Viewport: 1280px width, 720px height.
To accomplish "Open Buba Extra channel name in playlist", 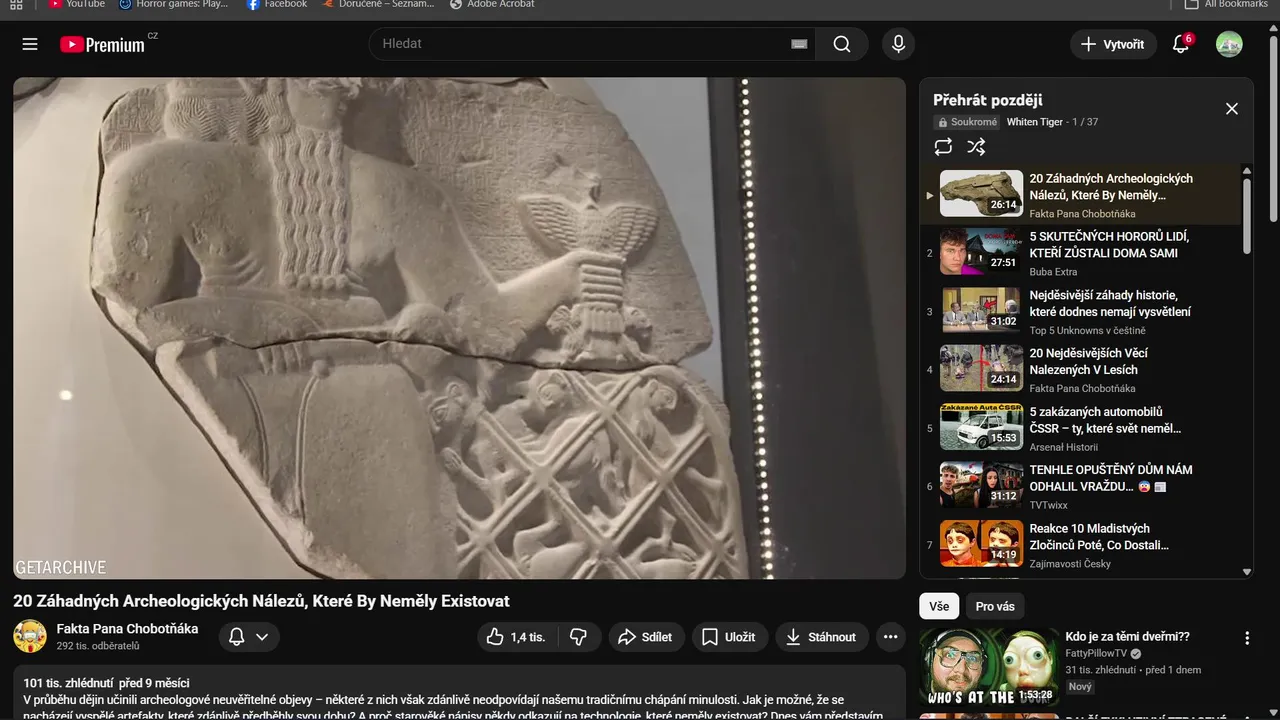I will pos(1056,272).
